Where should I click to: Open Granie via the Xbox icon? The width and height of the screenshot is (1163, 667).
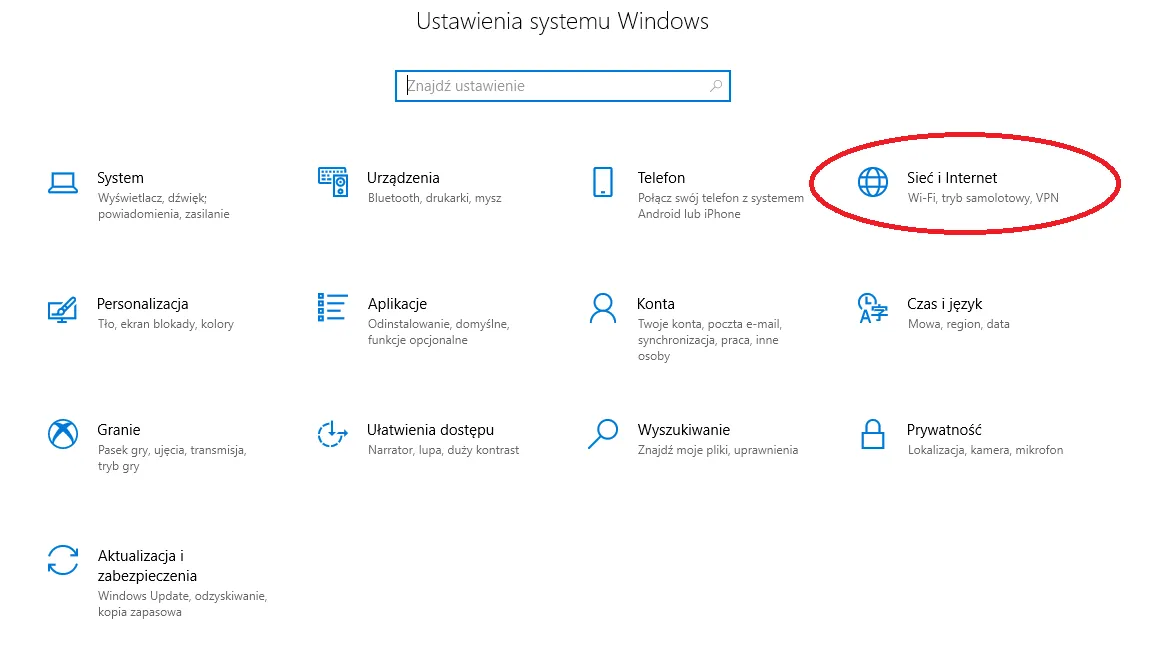62,434
